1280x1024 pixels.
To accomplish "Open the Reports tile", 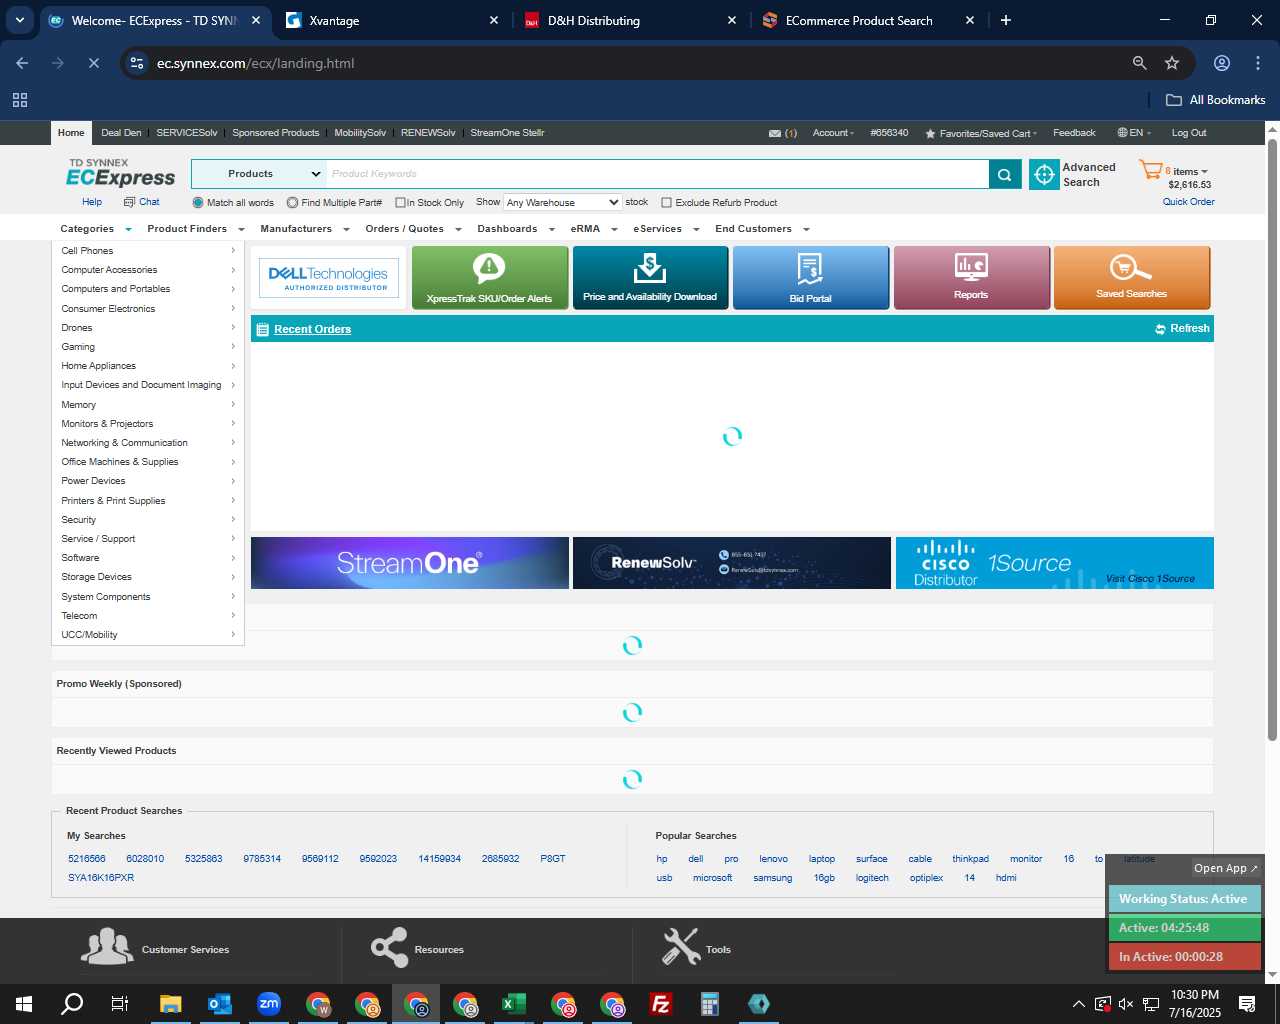I will [x=971, y=277].
